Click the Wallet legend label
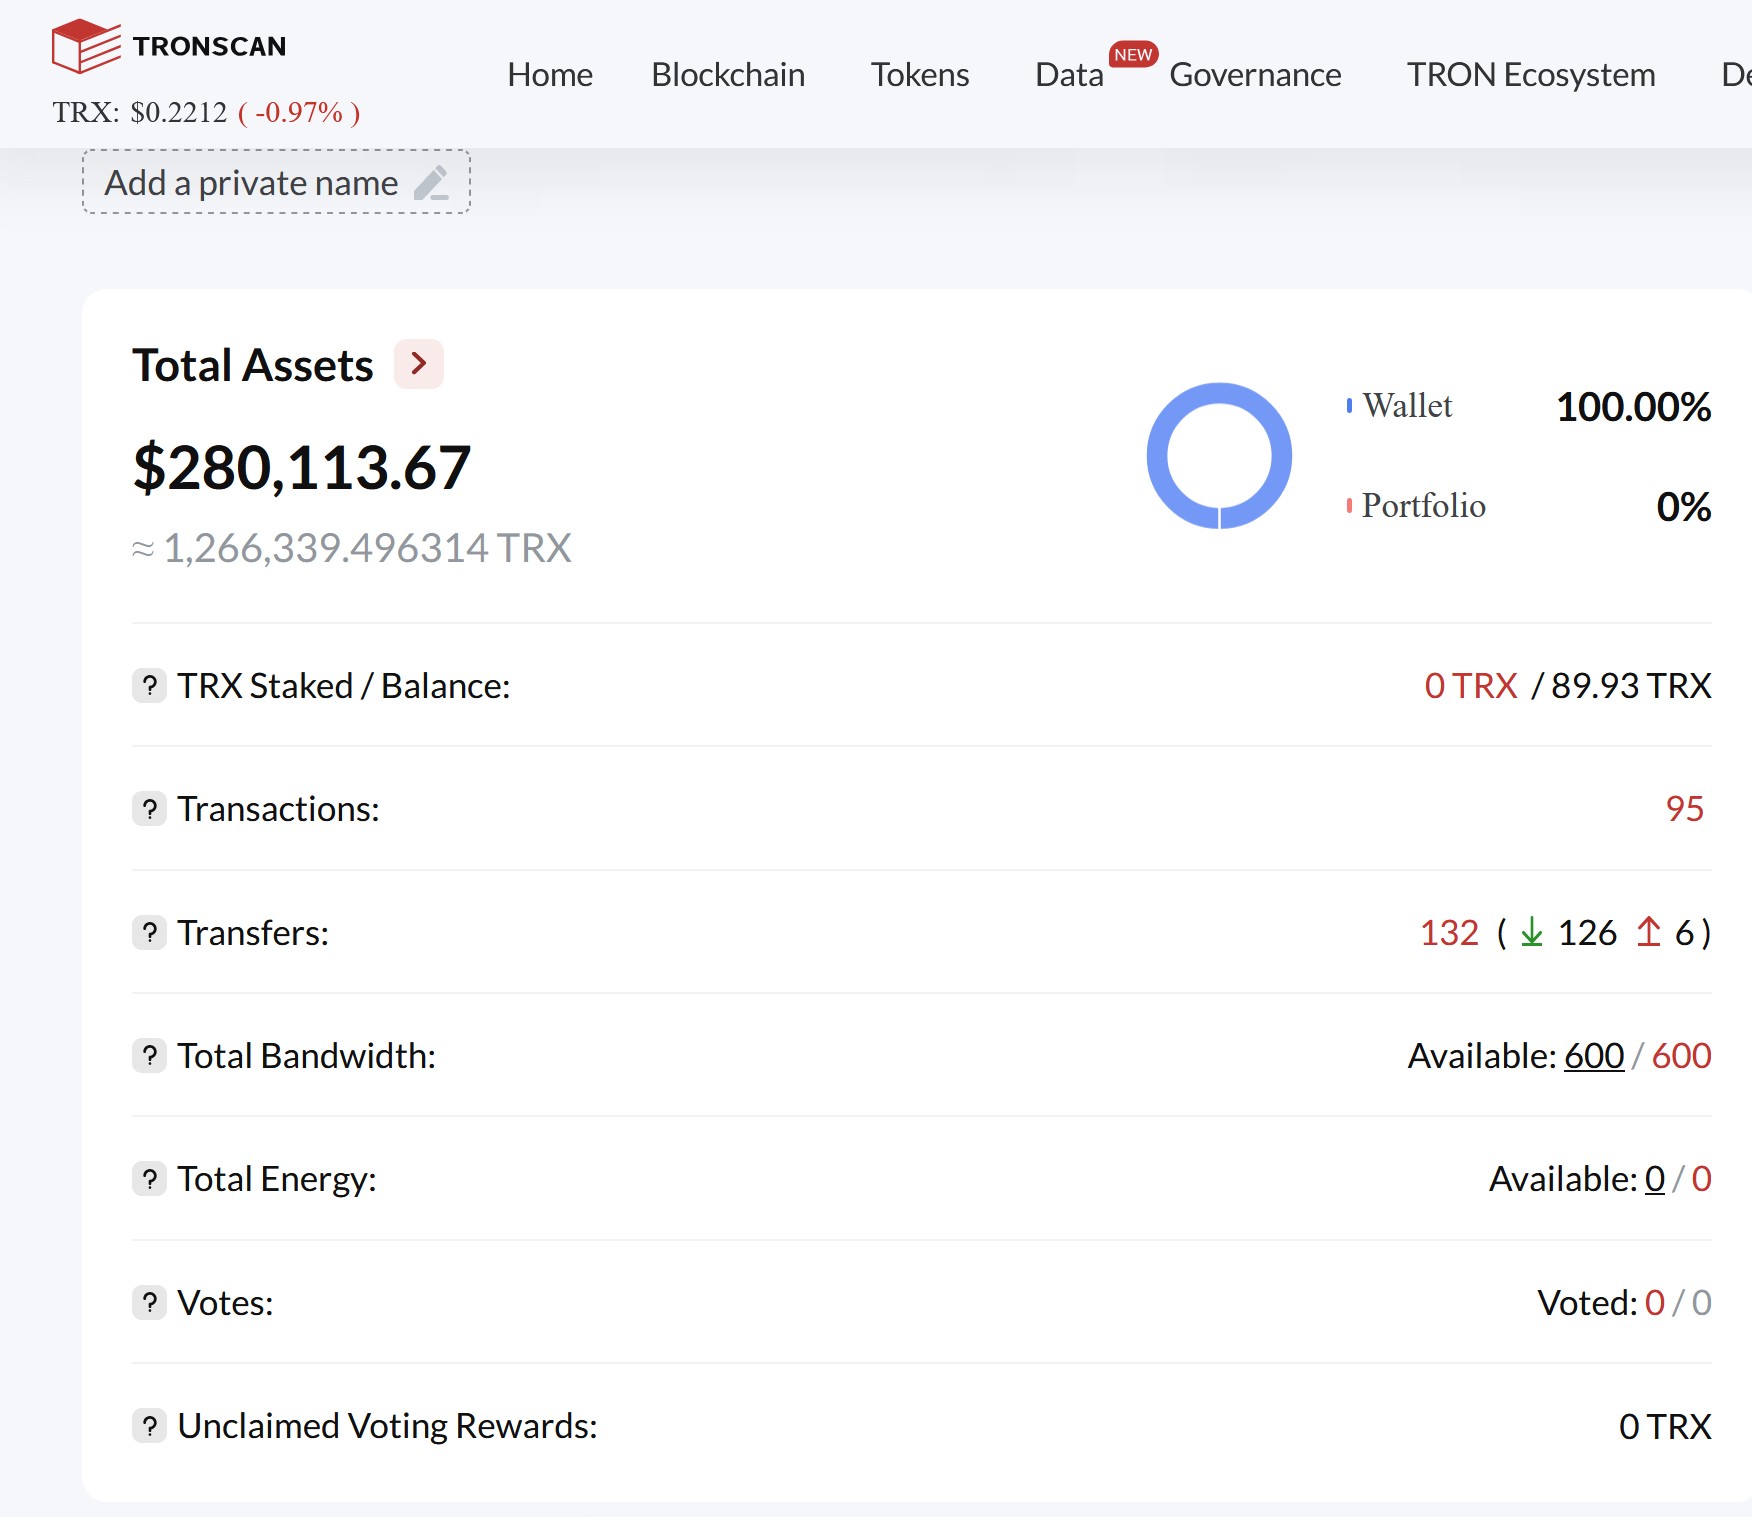1752x1517 pixels. tap(1407, 406)
